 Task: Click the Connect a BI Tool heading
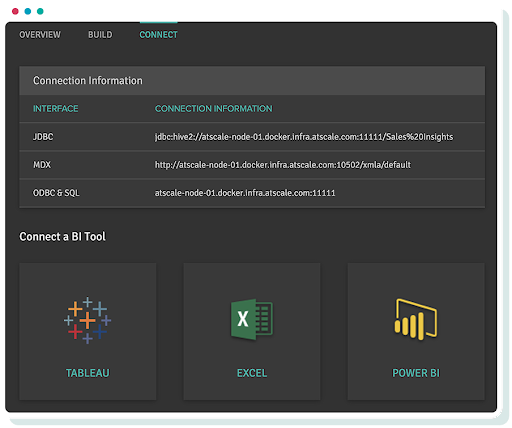pos(62,236)
